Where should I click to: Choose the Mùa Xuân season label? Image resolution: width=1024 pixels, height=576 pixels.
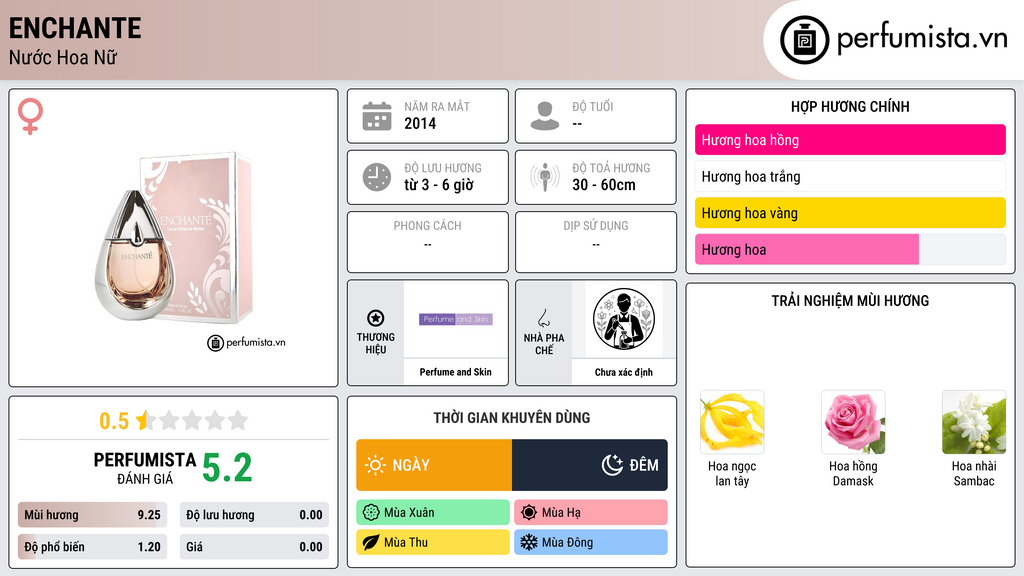[x=432, y=513]
